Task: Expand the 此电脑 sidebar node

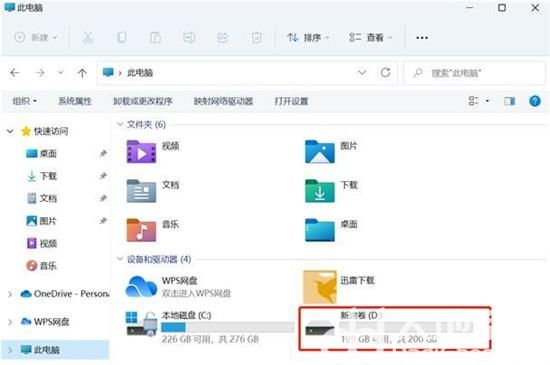Action: pos(10,350)
